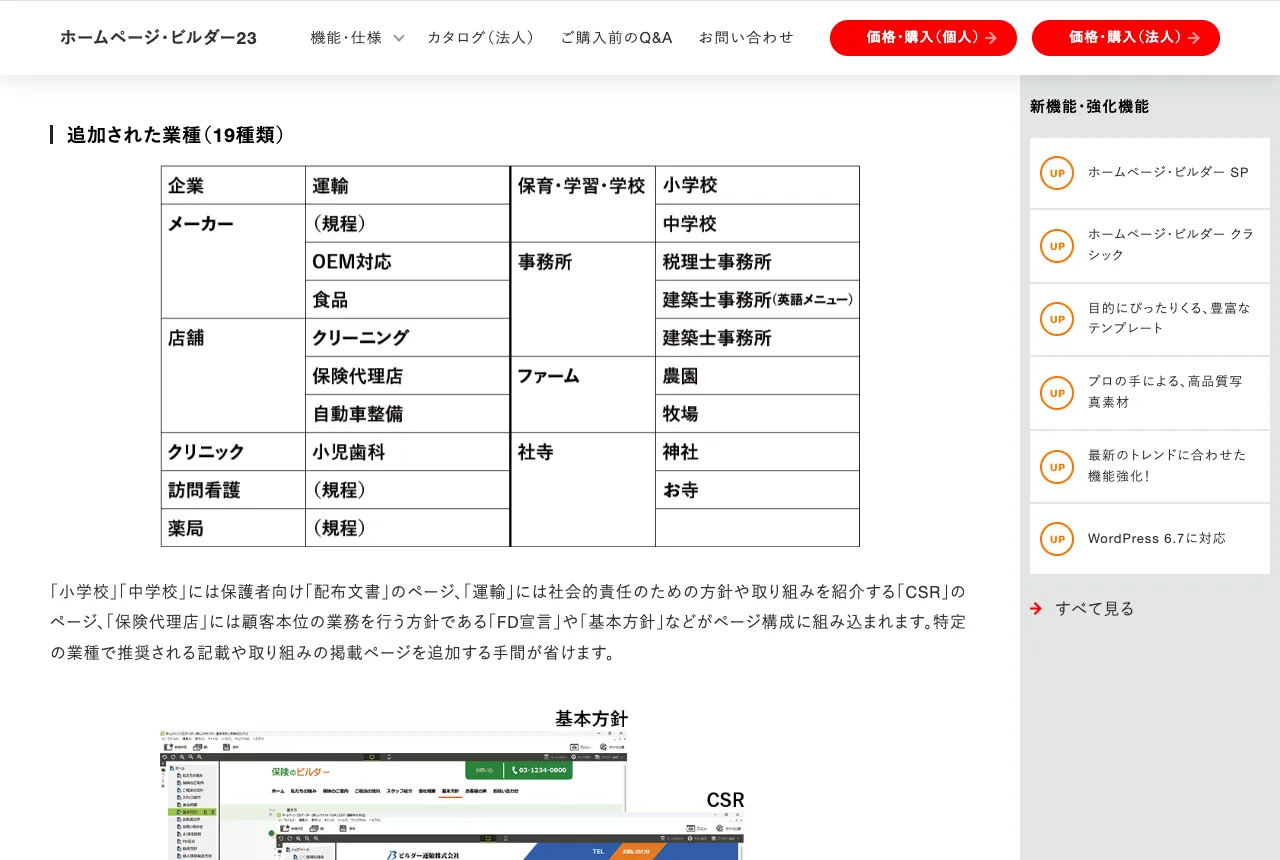The height and width of the screenshot is (860, 1280).
Task: Click the 追加された業種（19種類） heading
Action: [x=176, y=135]
